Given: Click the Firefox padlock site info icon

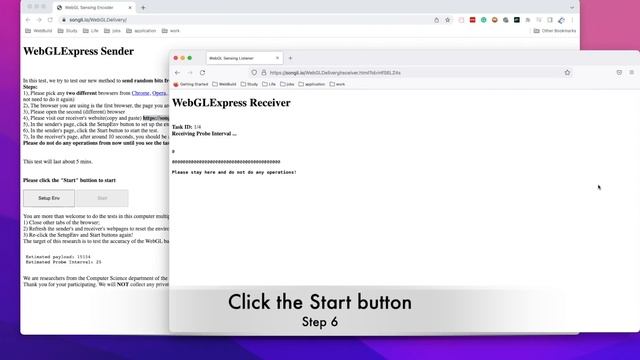Looking at the screenshot, I should point(264,72).
